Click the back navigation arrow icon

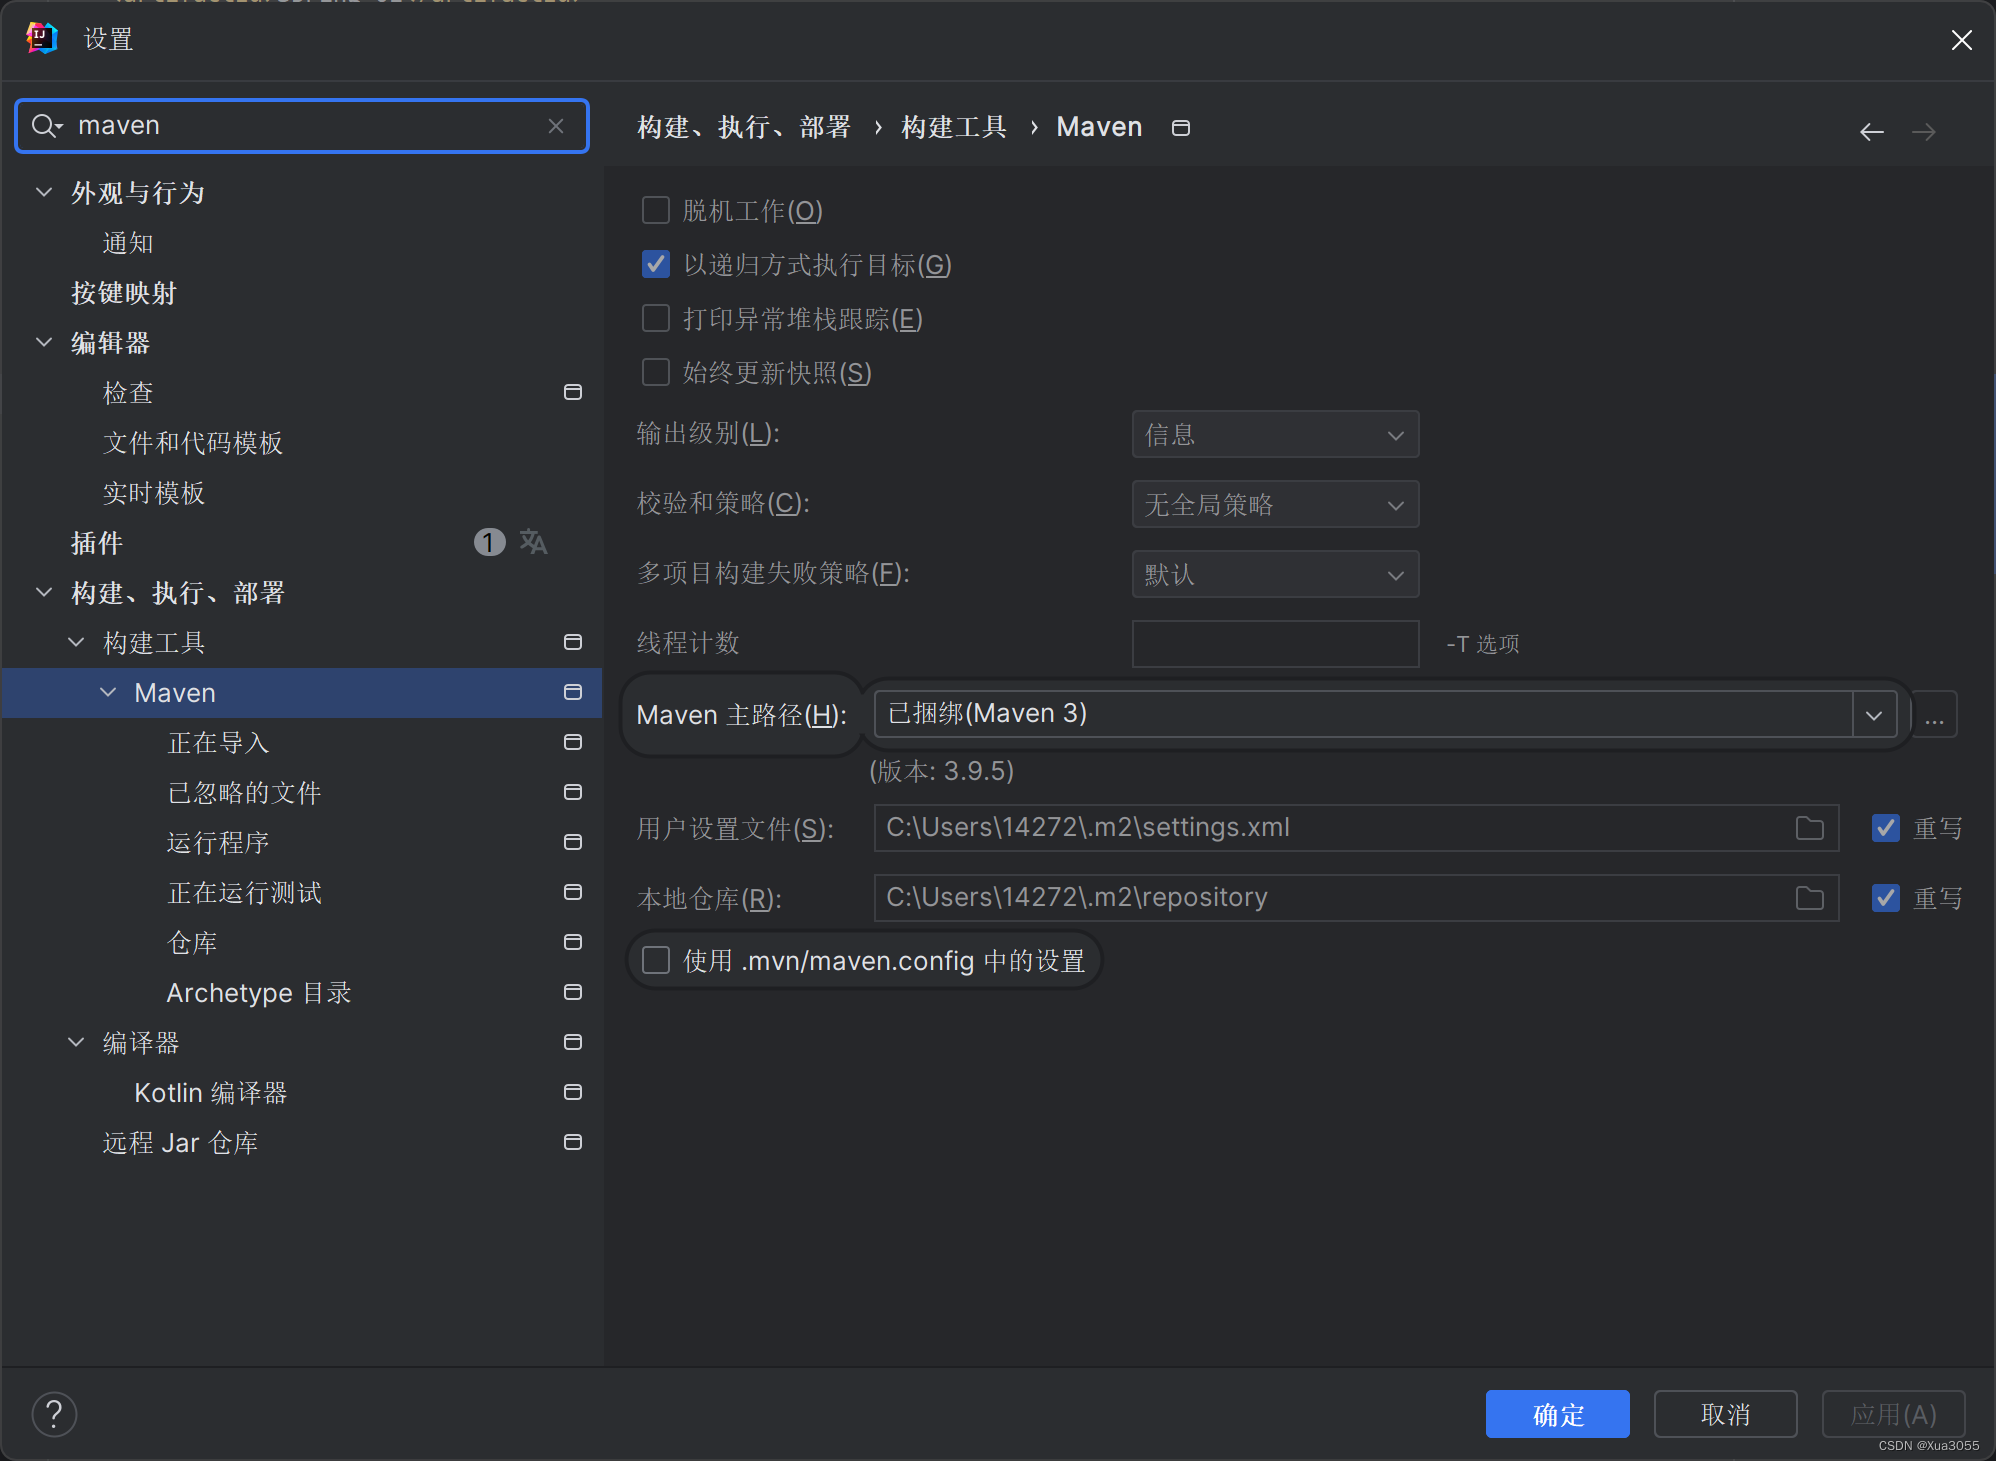(x=1871, y=131)
